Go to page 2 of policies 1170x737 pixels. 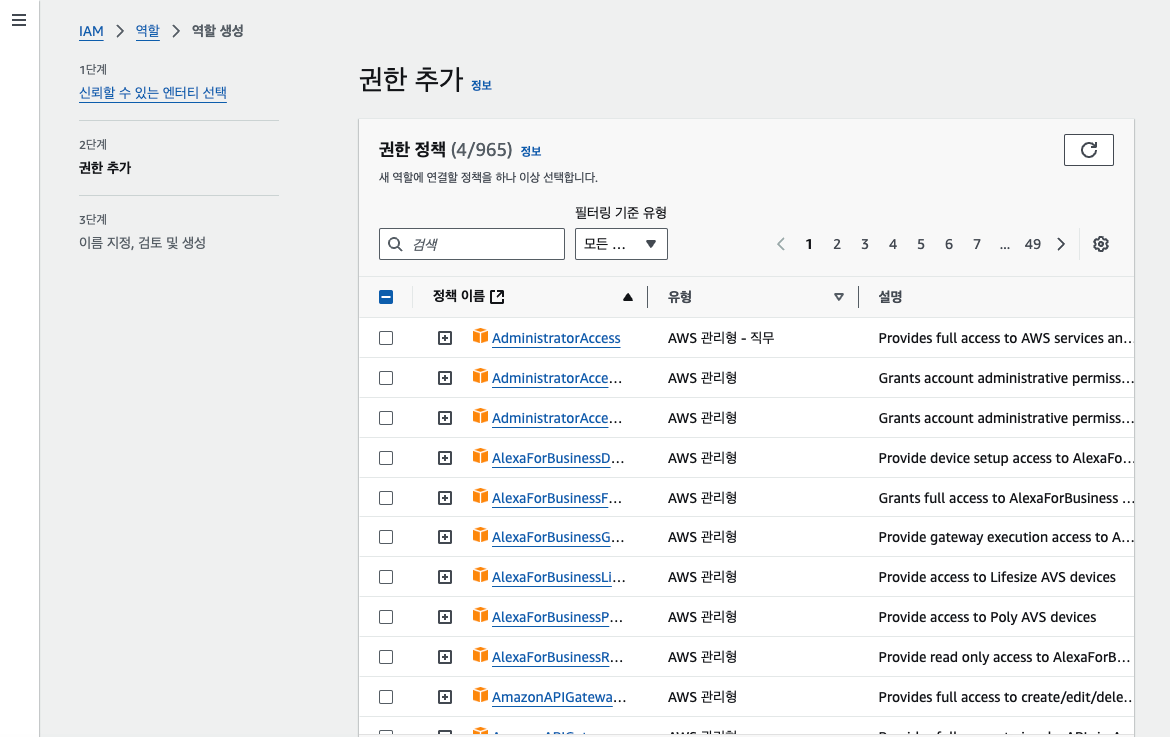837,244
